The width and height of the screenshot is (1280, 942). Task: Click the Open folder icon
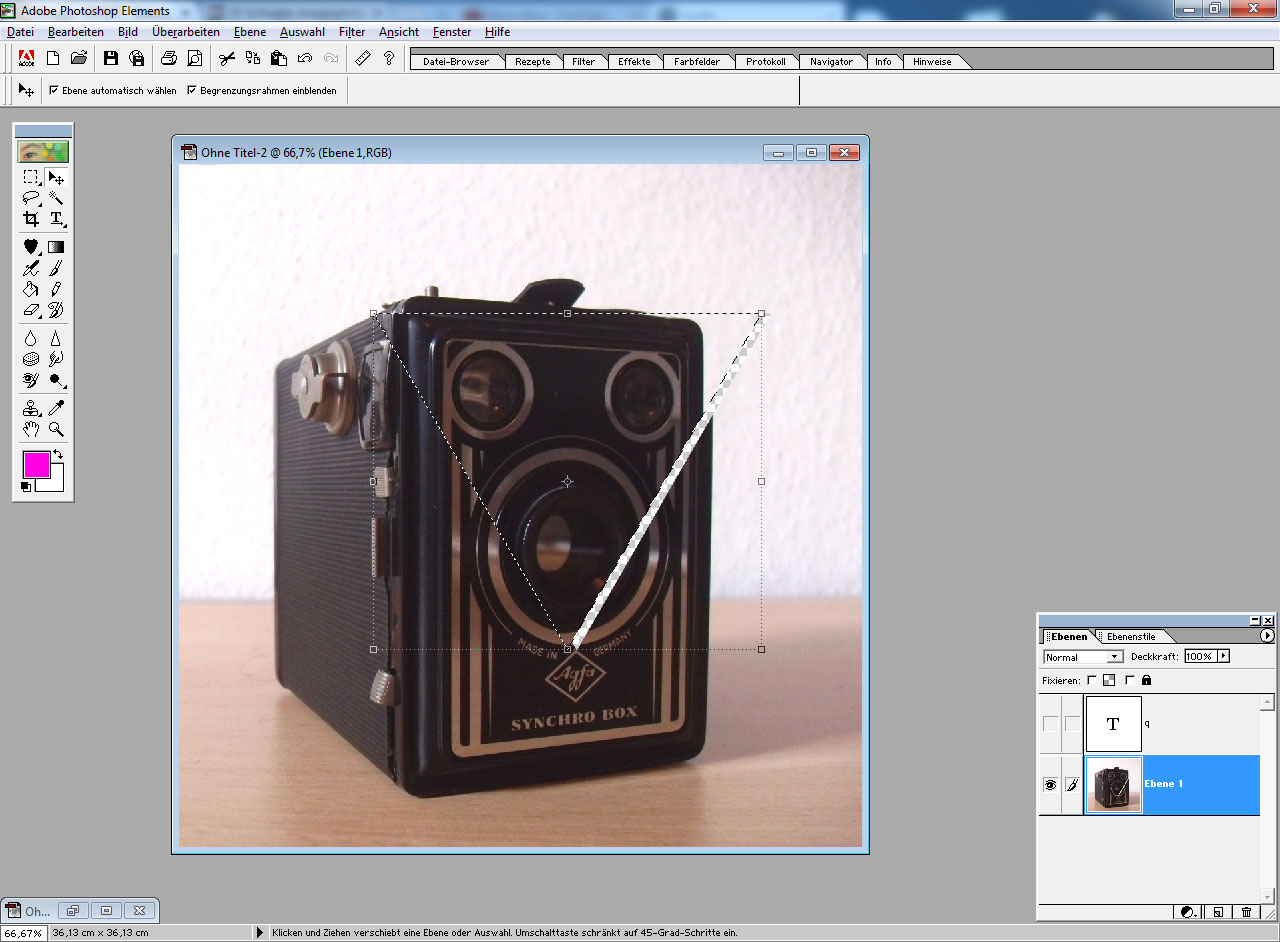pos(79,58)
